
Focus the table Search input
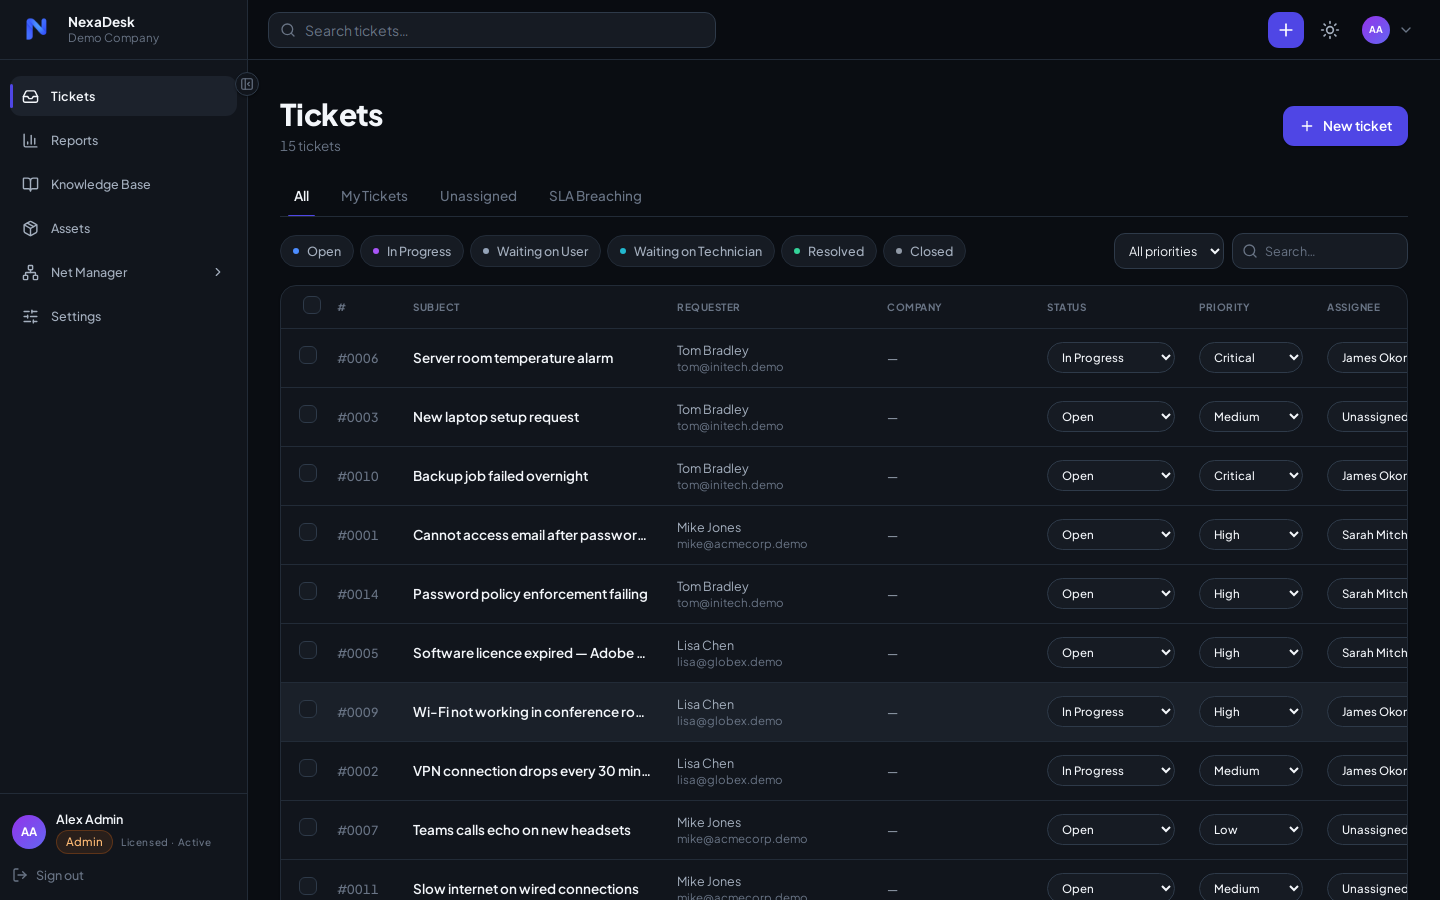click(x=1320, y=251)
